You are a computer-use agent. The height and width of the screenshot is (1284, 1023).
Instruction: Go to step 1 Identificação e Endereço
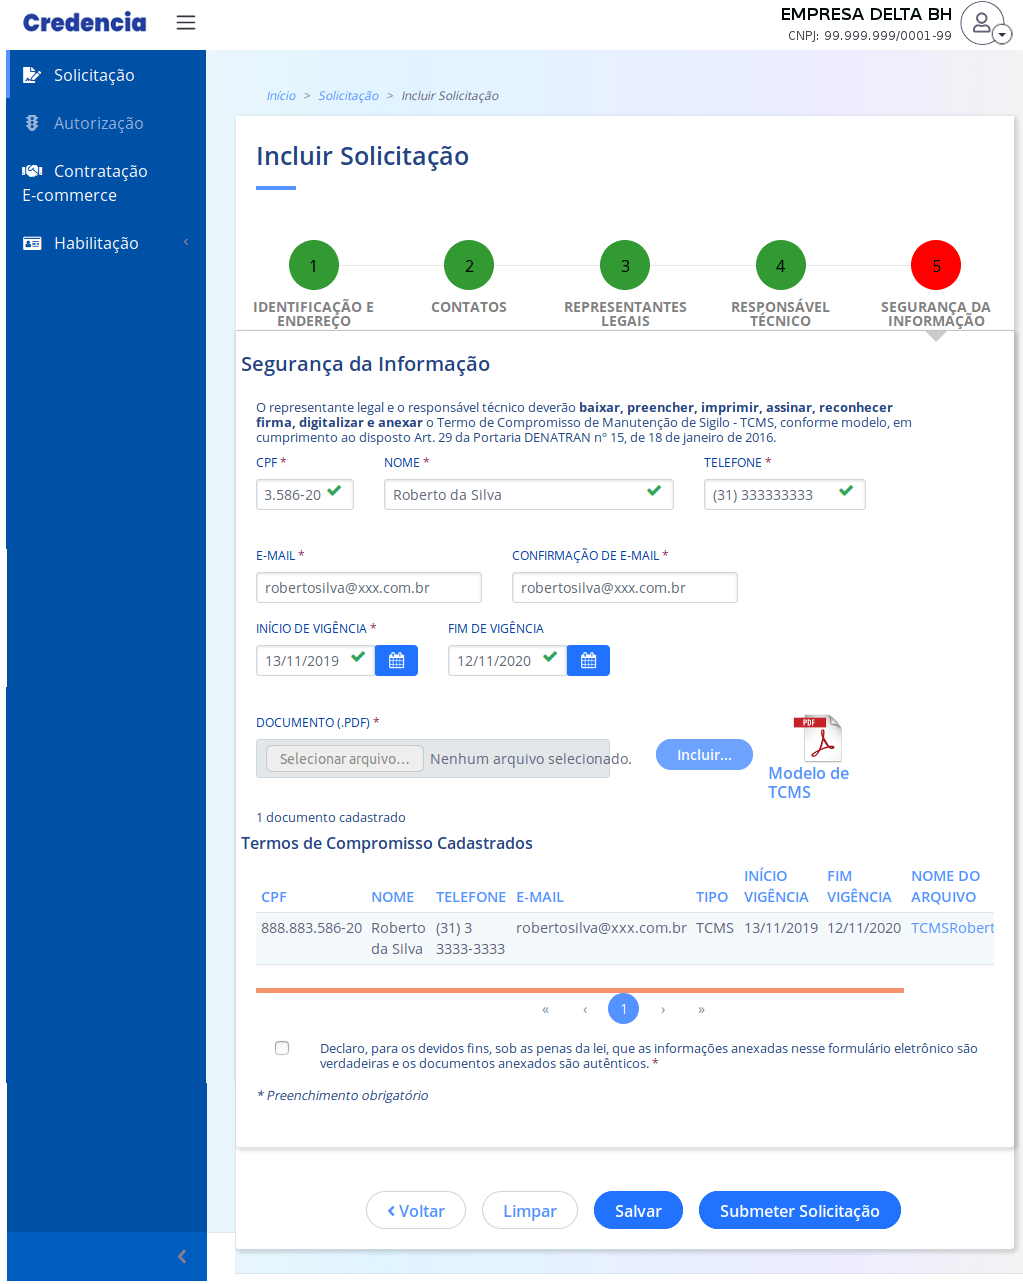click(313, 266)
